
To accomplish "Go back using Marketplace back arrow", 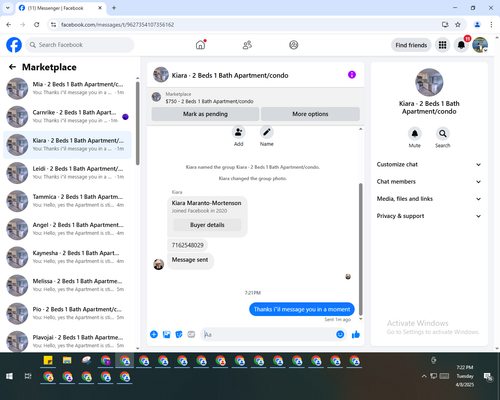I will (x=12, y=67).
